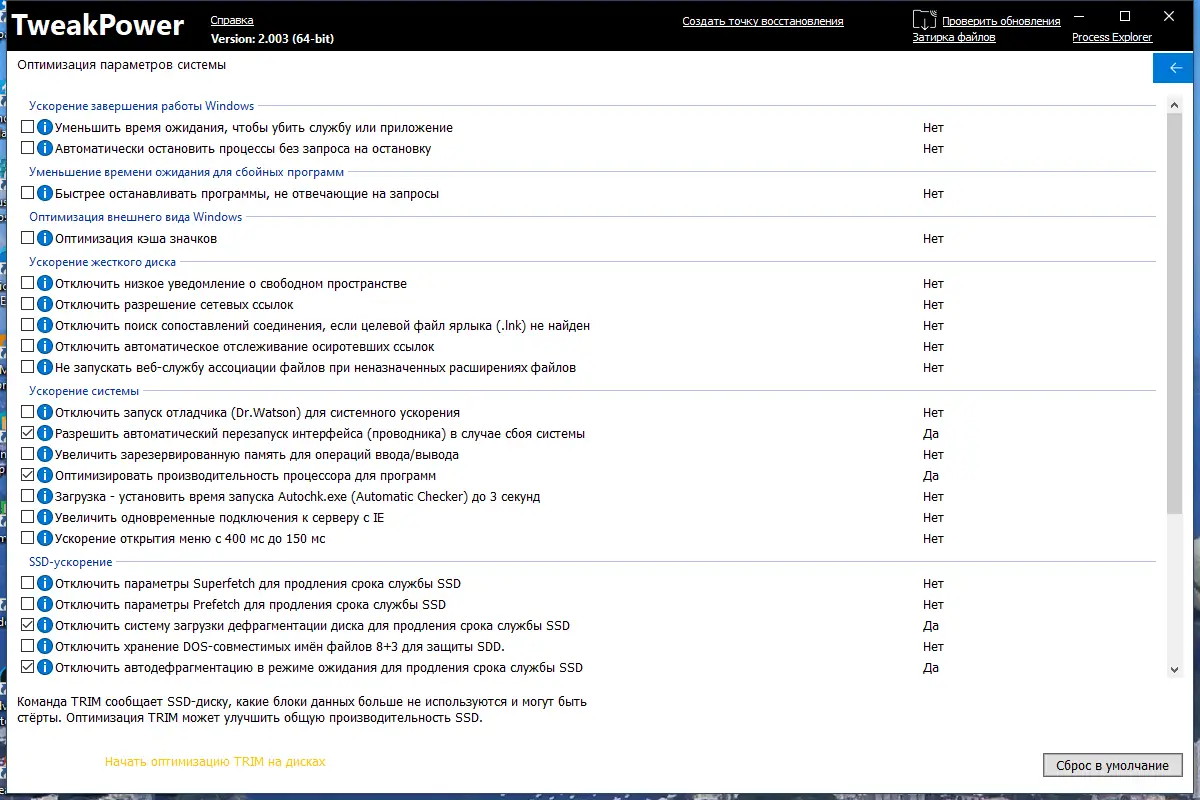
Task: Click the check-for-updates download icon
Action: pyautogui.click(x=924, y=18)
